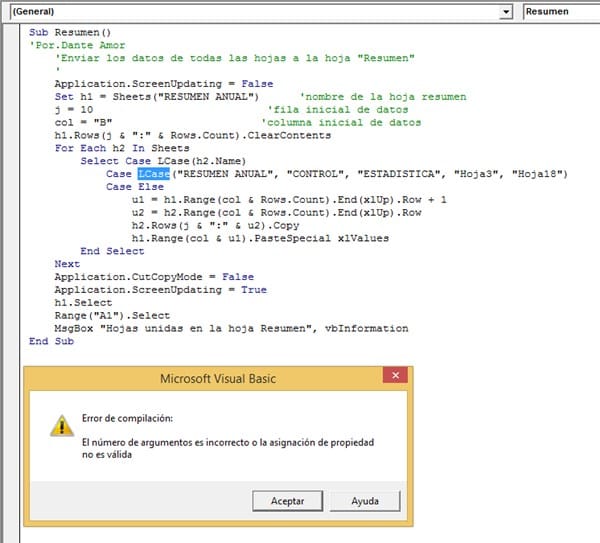The width and height of the screenshot is (600, 543).
Task: Click the 'Sub Resumen()' line
Action: point(70,33)
